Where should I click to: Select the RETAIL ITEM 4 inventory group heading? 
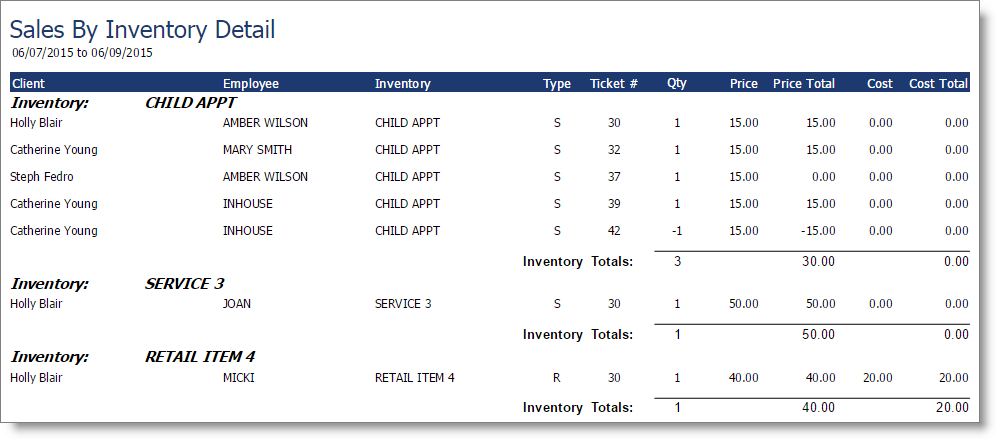[x=200, y=357]
